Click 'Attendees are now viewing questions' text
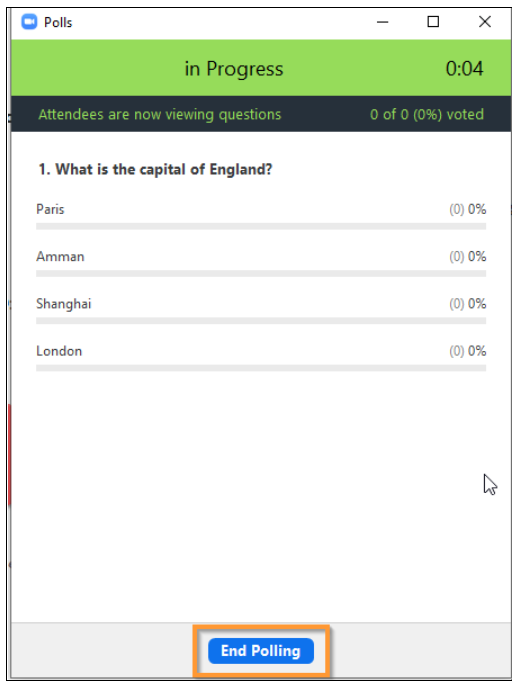This screenshot has width=517, height=685. tap(160, 114)
